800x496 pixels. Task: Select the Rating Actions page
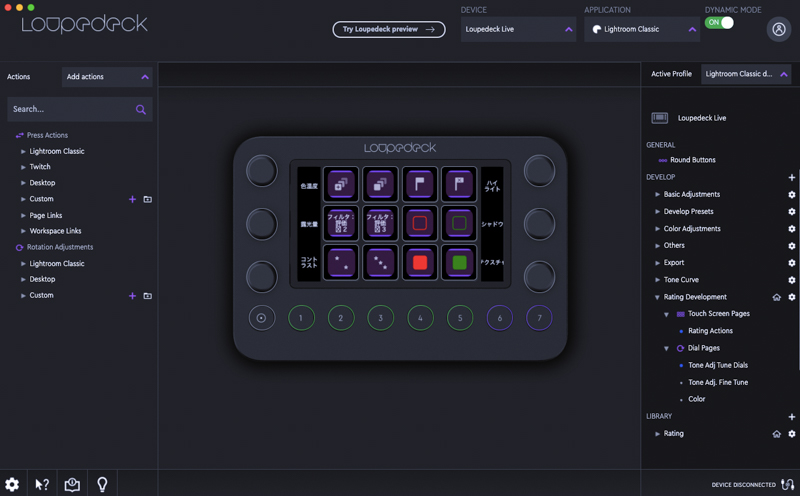tap(710, 331)
